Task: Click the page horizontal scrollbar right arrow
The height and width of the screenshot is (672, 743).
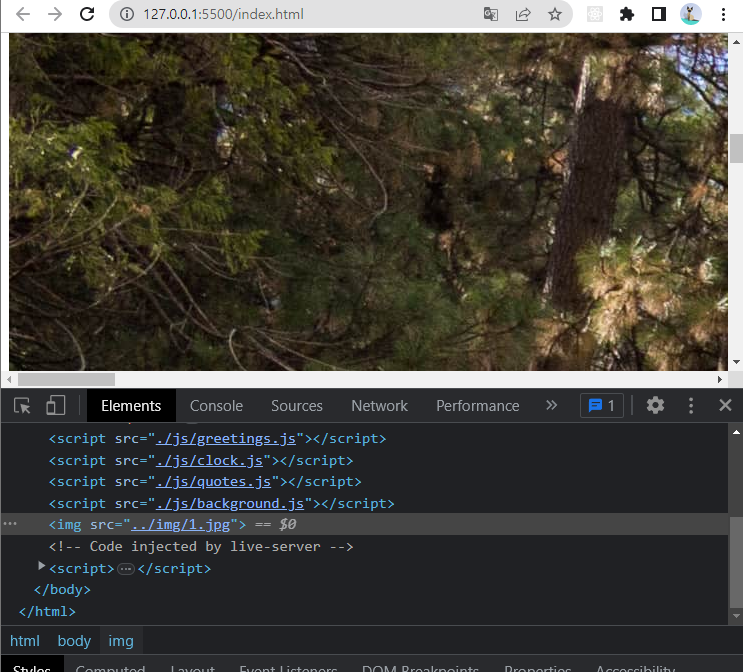Action: [720, 380]
